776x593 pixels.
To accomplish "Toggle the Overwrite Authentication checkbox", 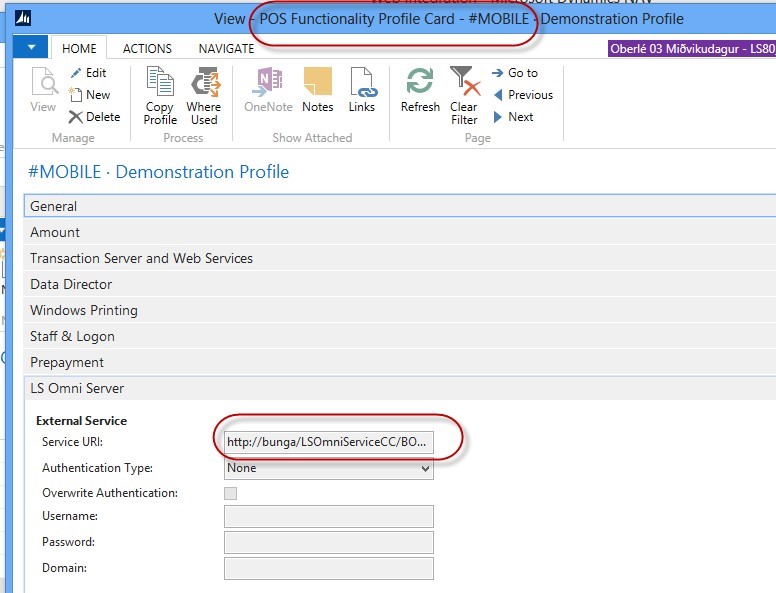I will pos(231,493).
